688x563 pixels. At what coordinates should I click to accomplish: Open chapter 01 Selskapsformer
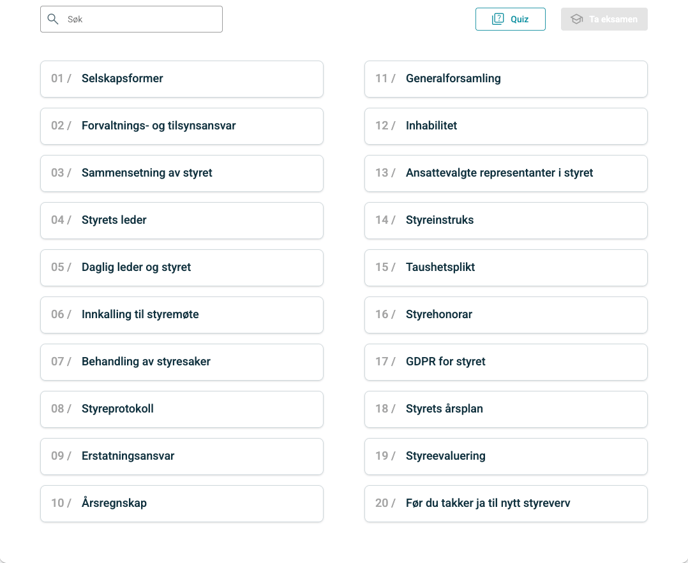click(x=181, y=79)
